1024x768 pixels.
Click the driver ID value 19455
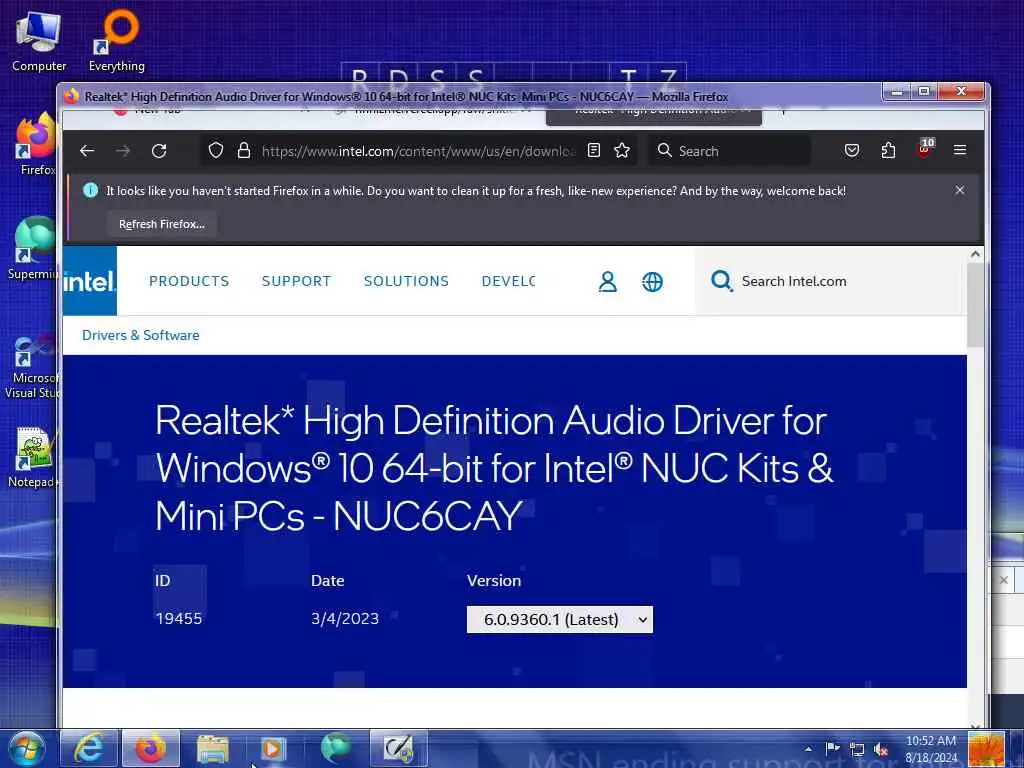(x=179, y=618)
